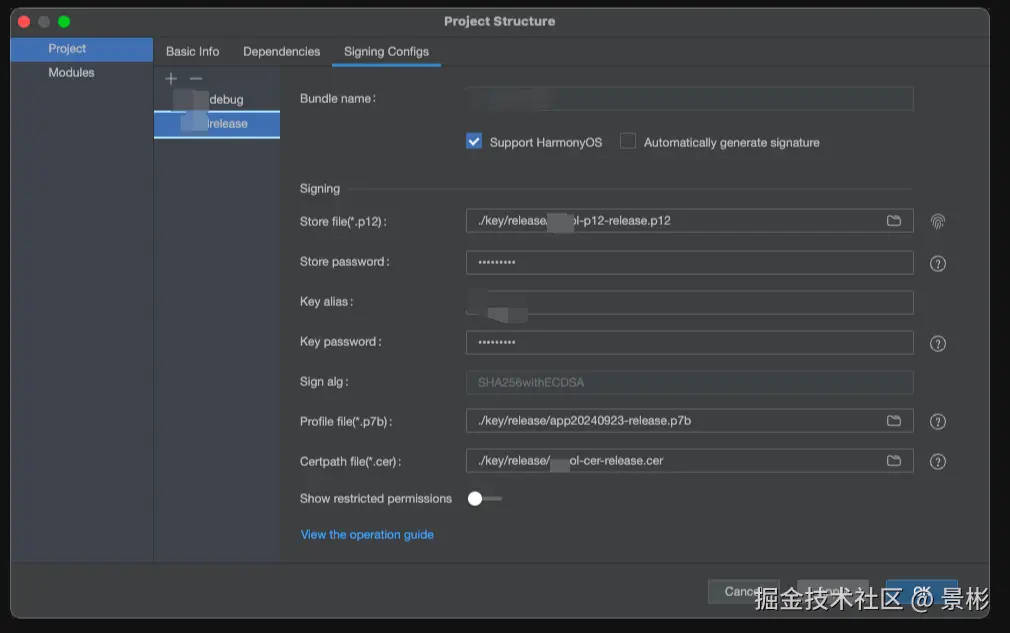Open help icon for Profile file
The image size is (1010, 633).
(938, 422)
